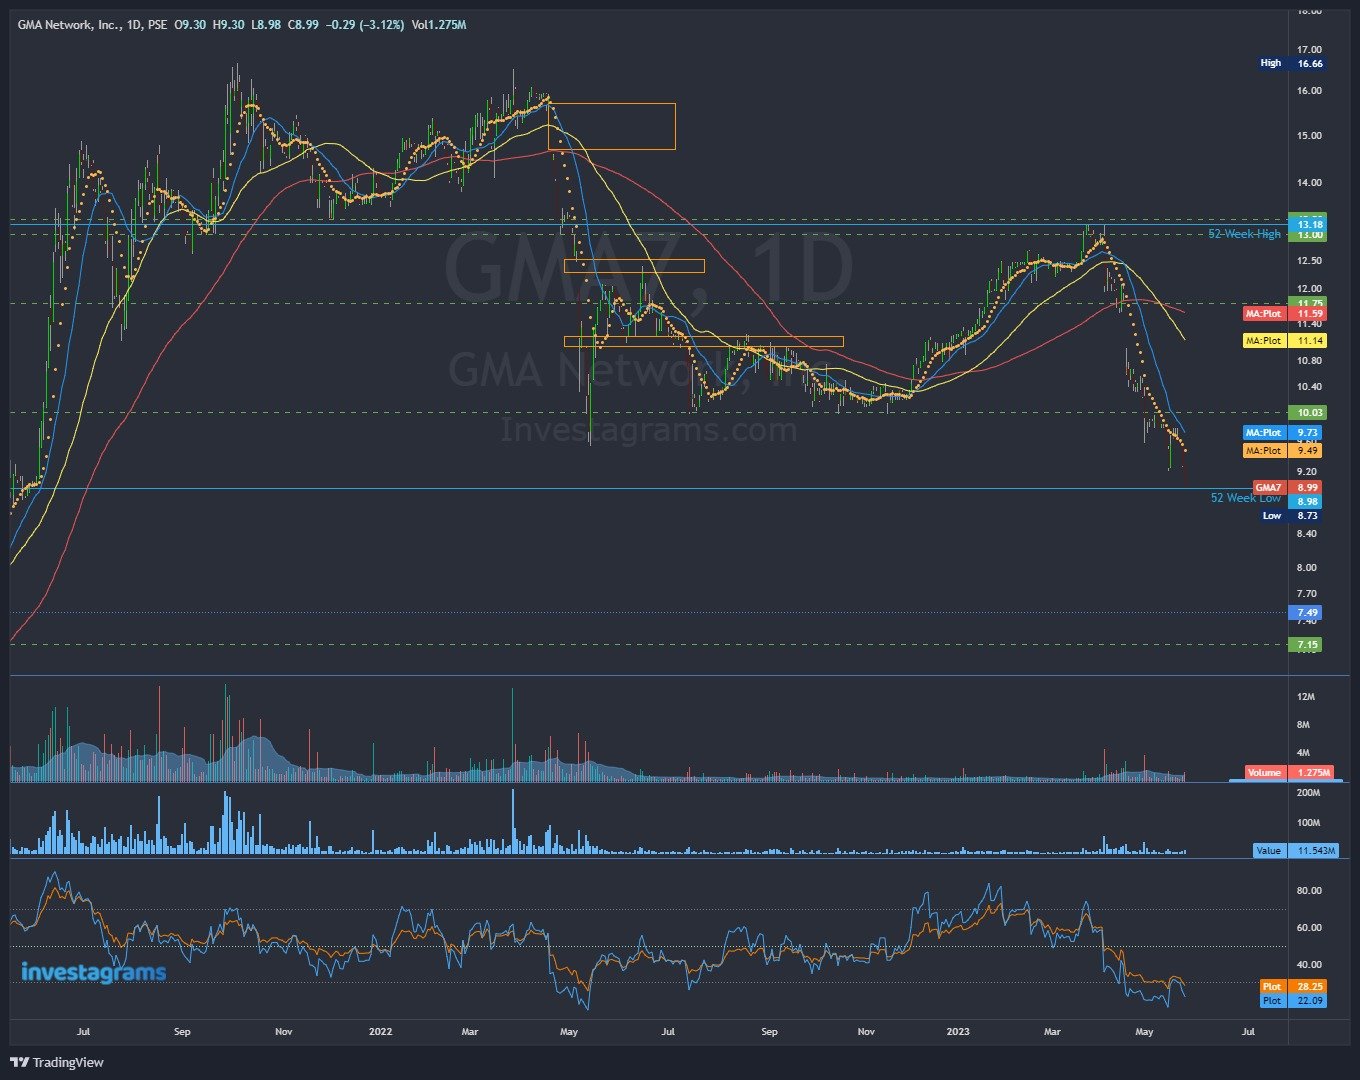
Task: Click the low value L8.98
Action: click(266, 23)
